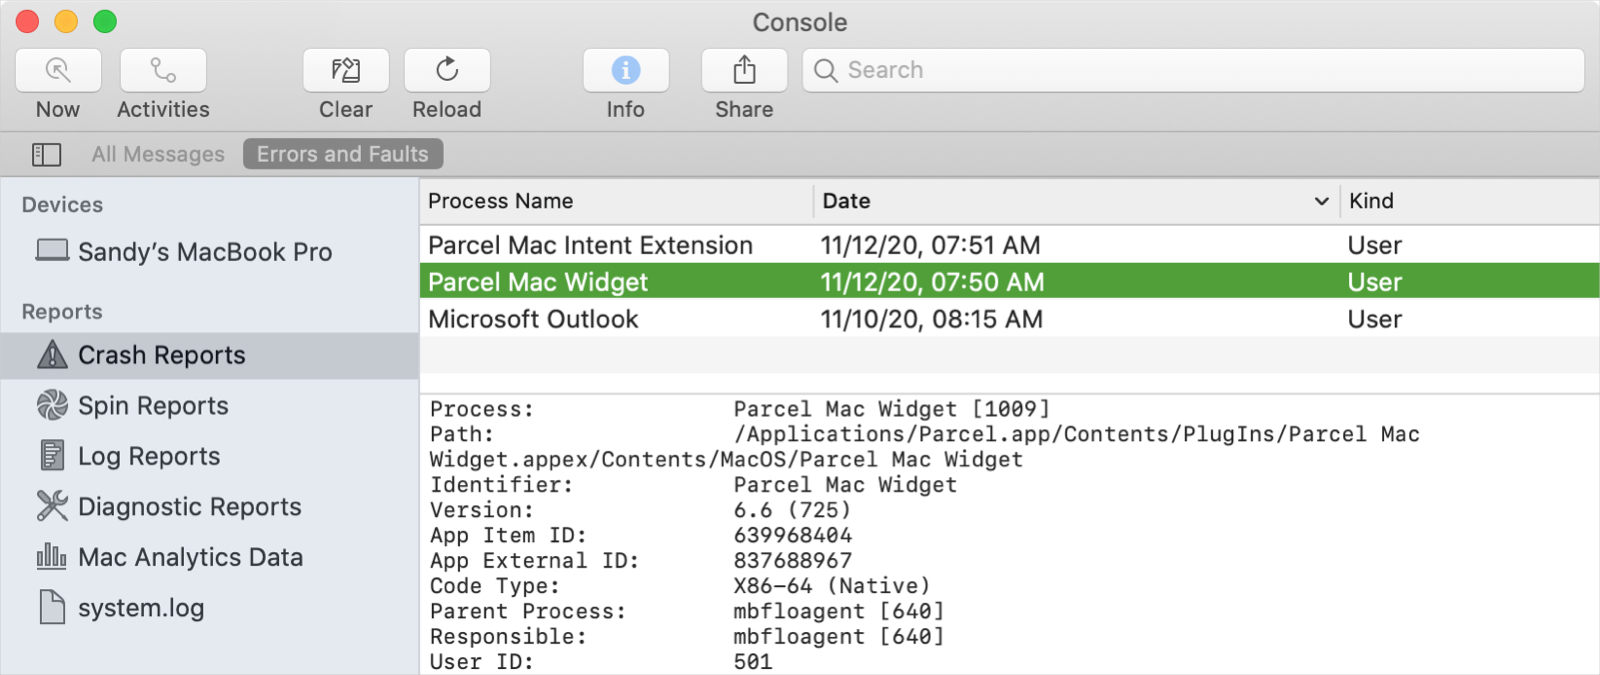The image size is (1600, 675).
Task: Open the Activities toolbar button
Action: point(163,70)
